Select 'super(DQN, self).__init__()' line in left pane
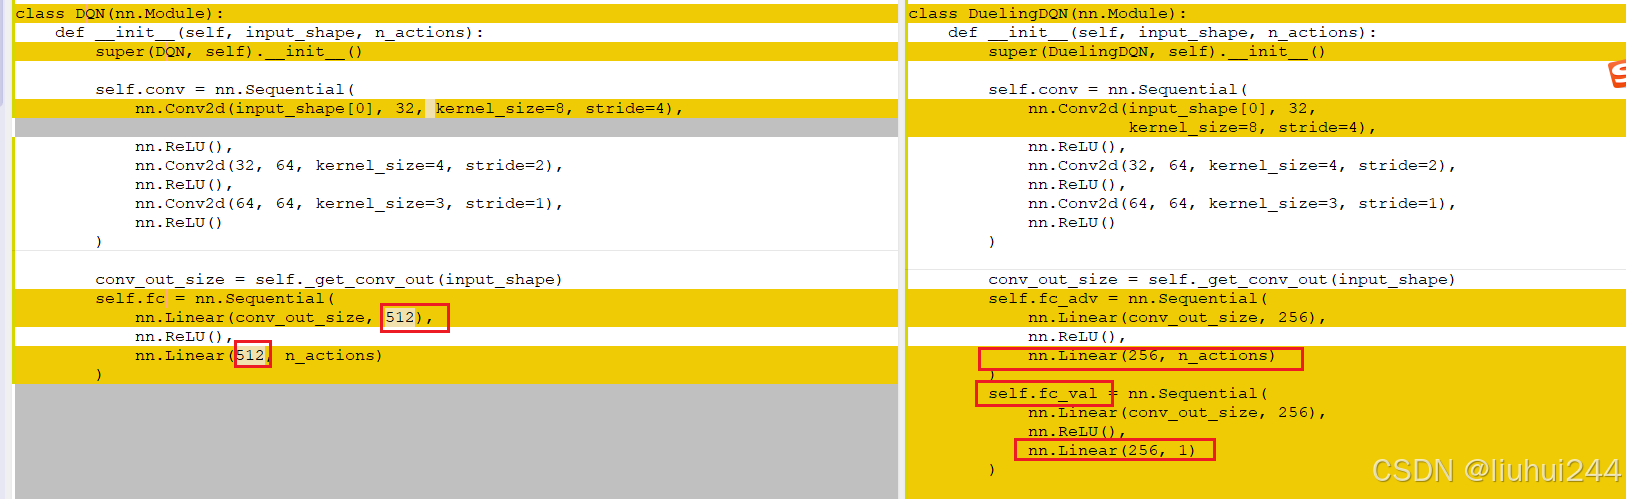The image size is (1626, 499). 229,52
